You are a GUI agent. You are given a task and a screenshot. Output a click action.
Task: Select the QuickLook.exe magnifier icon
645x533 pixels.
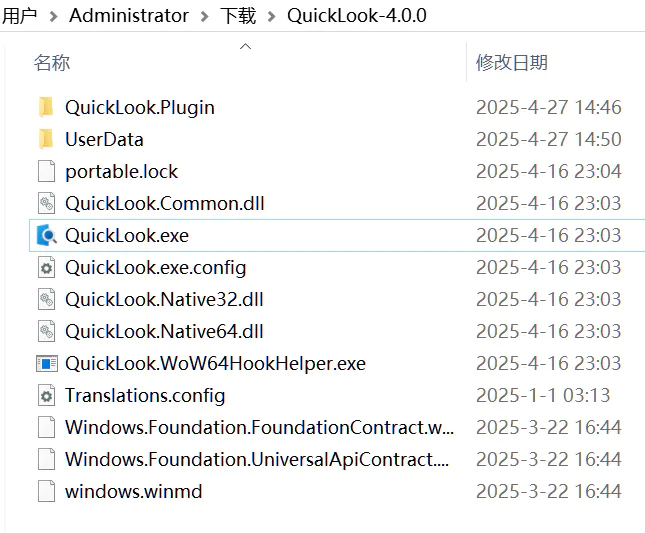coord(46,235)
